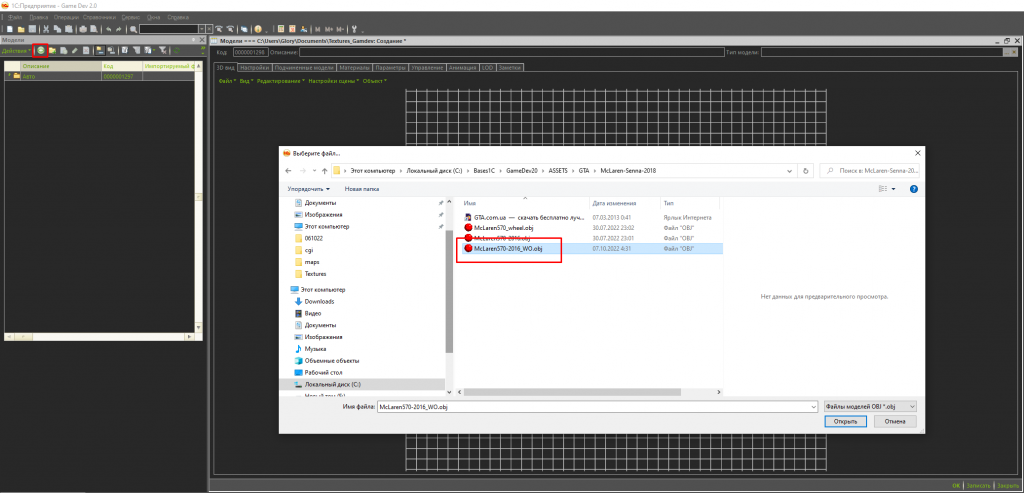Click the Имя файла input field
The image size is (1024, 493).
[590, 407]
